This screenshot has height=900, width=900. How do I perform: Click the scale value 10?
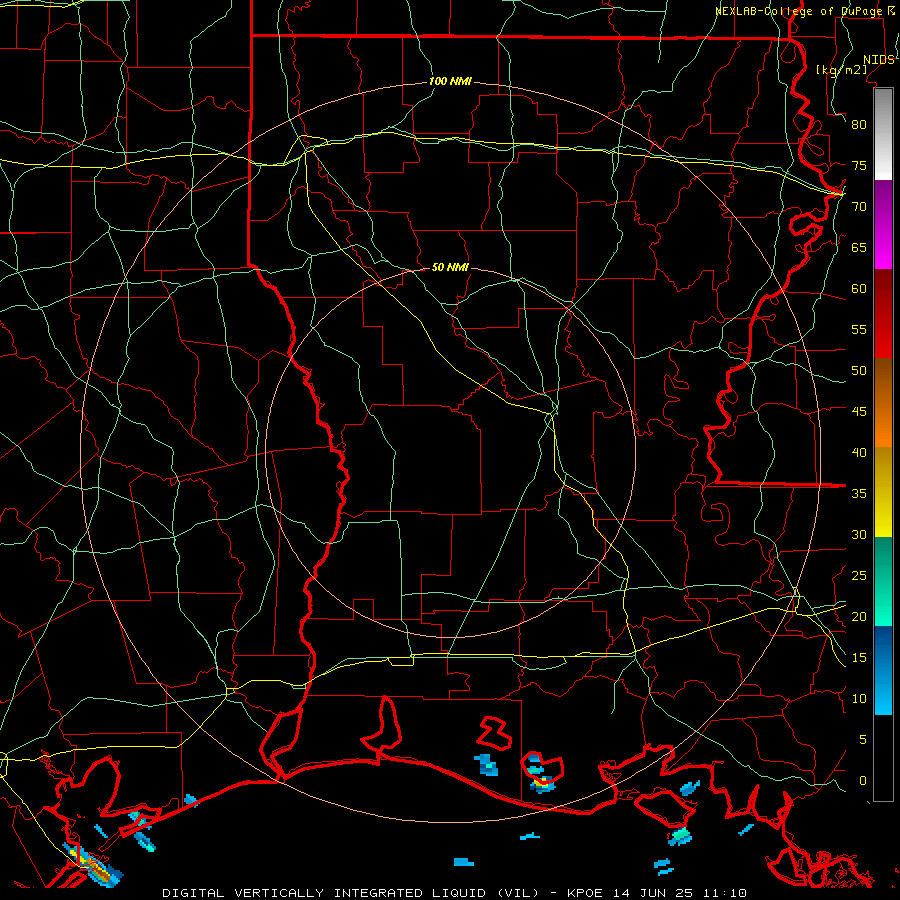(859, 699)
